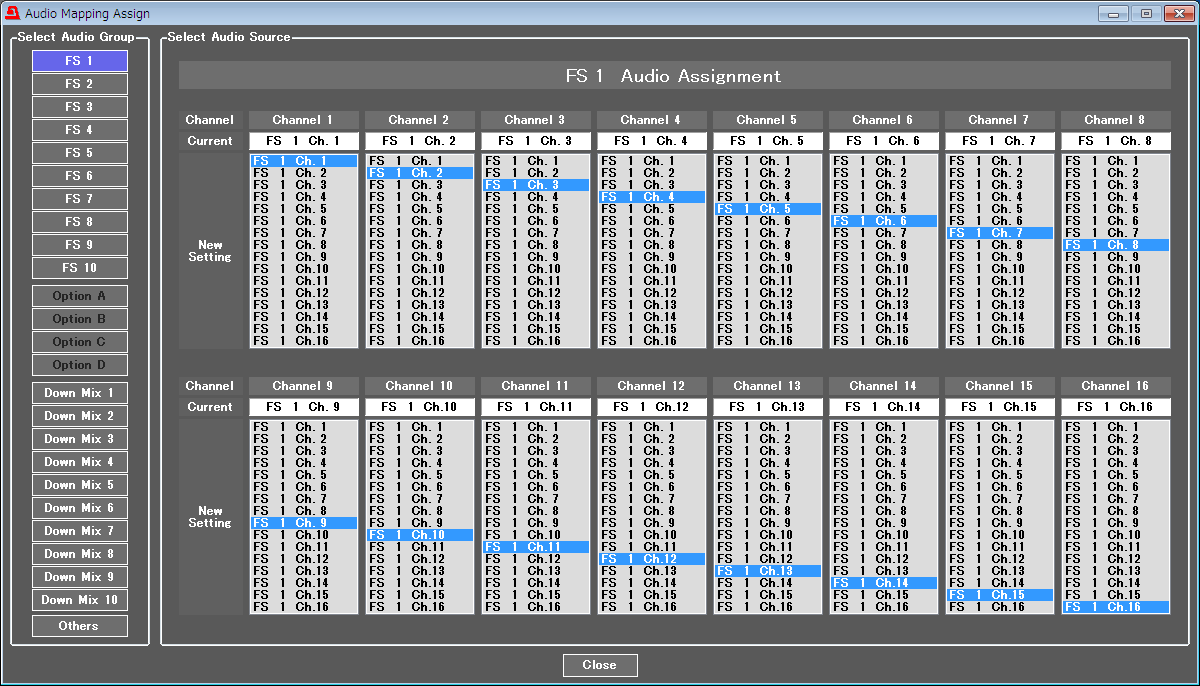
Task: Pick FS 1 Ch. 1 in Channel 9 list
Action: (x=303, y=427)
